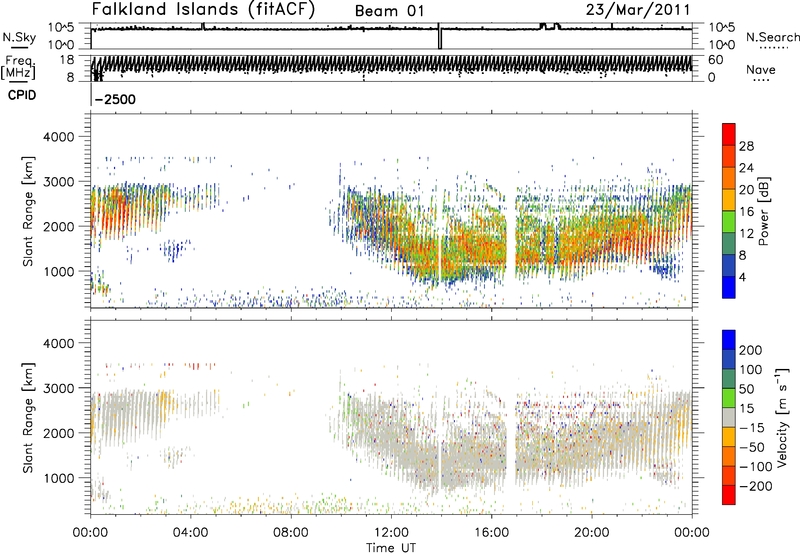This screenshot has width=800, height=554.
Task: Click the "Time UT" axis title
Action: click(x=391, y=547)
